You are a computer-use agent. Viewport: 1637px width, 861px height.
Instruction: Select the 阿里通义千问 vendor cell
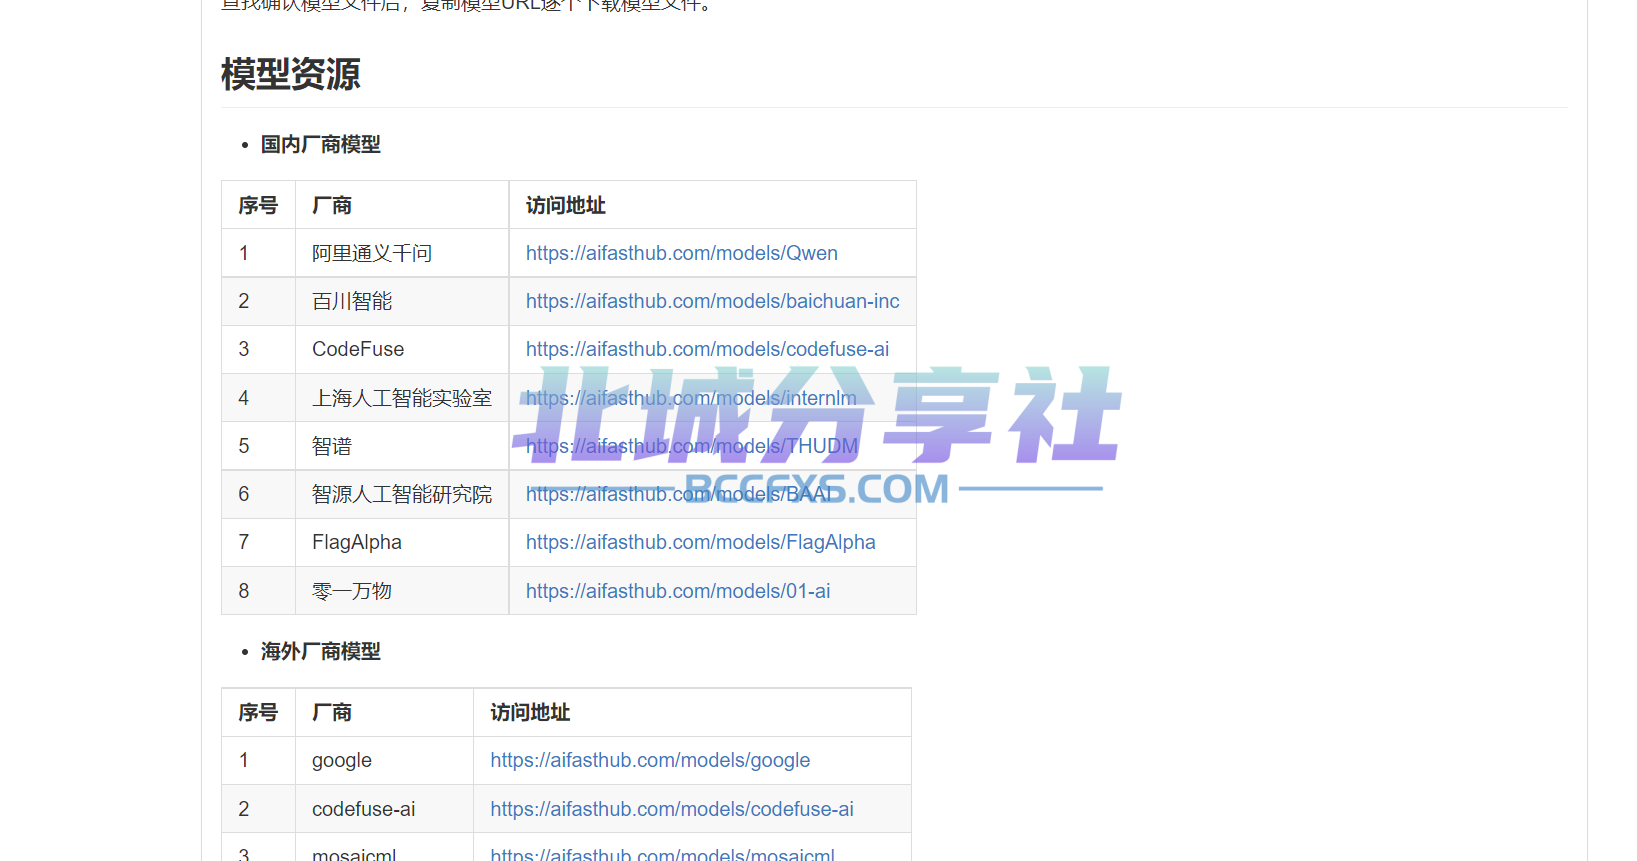tap(402, 253)
